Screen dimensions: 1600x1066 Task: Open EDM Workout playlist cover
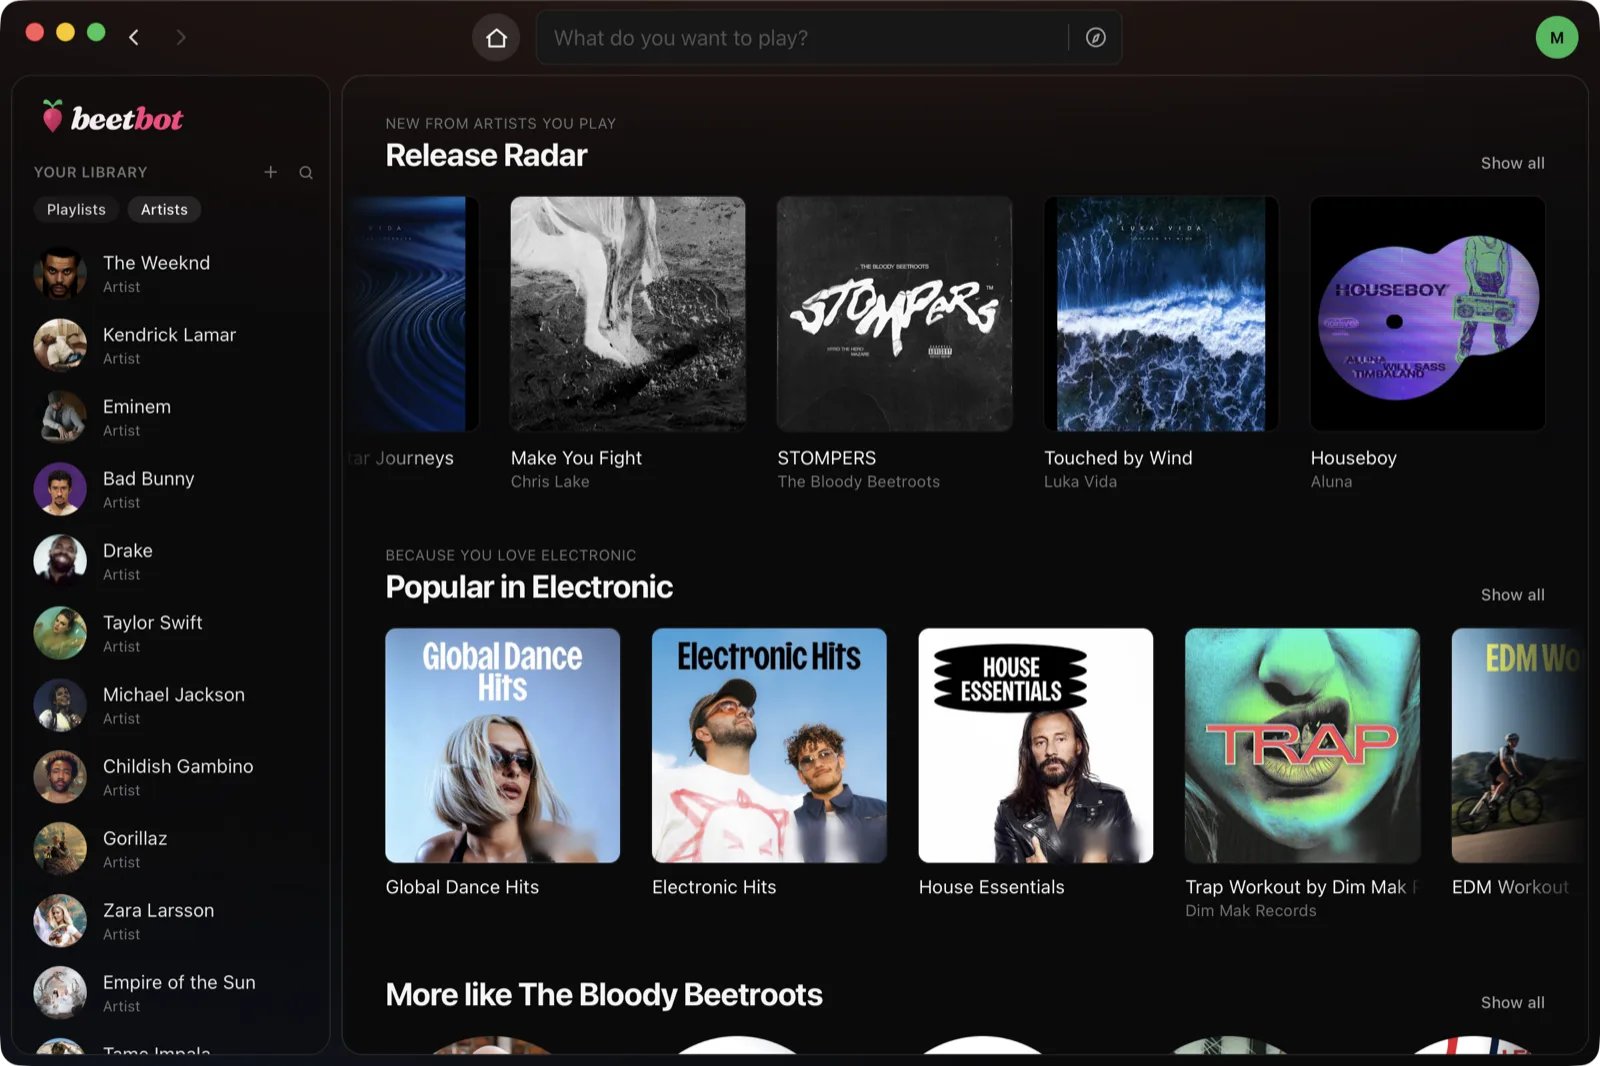pyautogui.click(x=1519, y=745)
